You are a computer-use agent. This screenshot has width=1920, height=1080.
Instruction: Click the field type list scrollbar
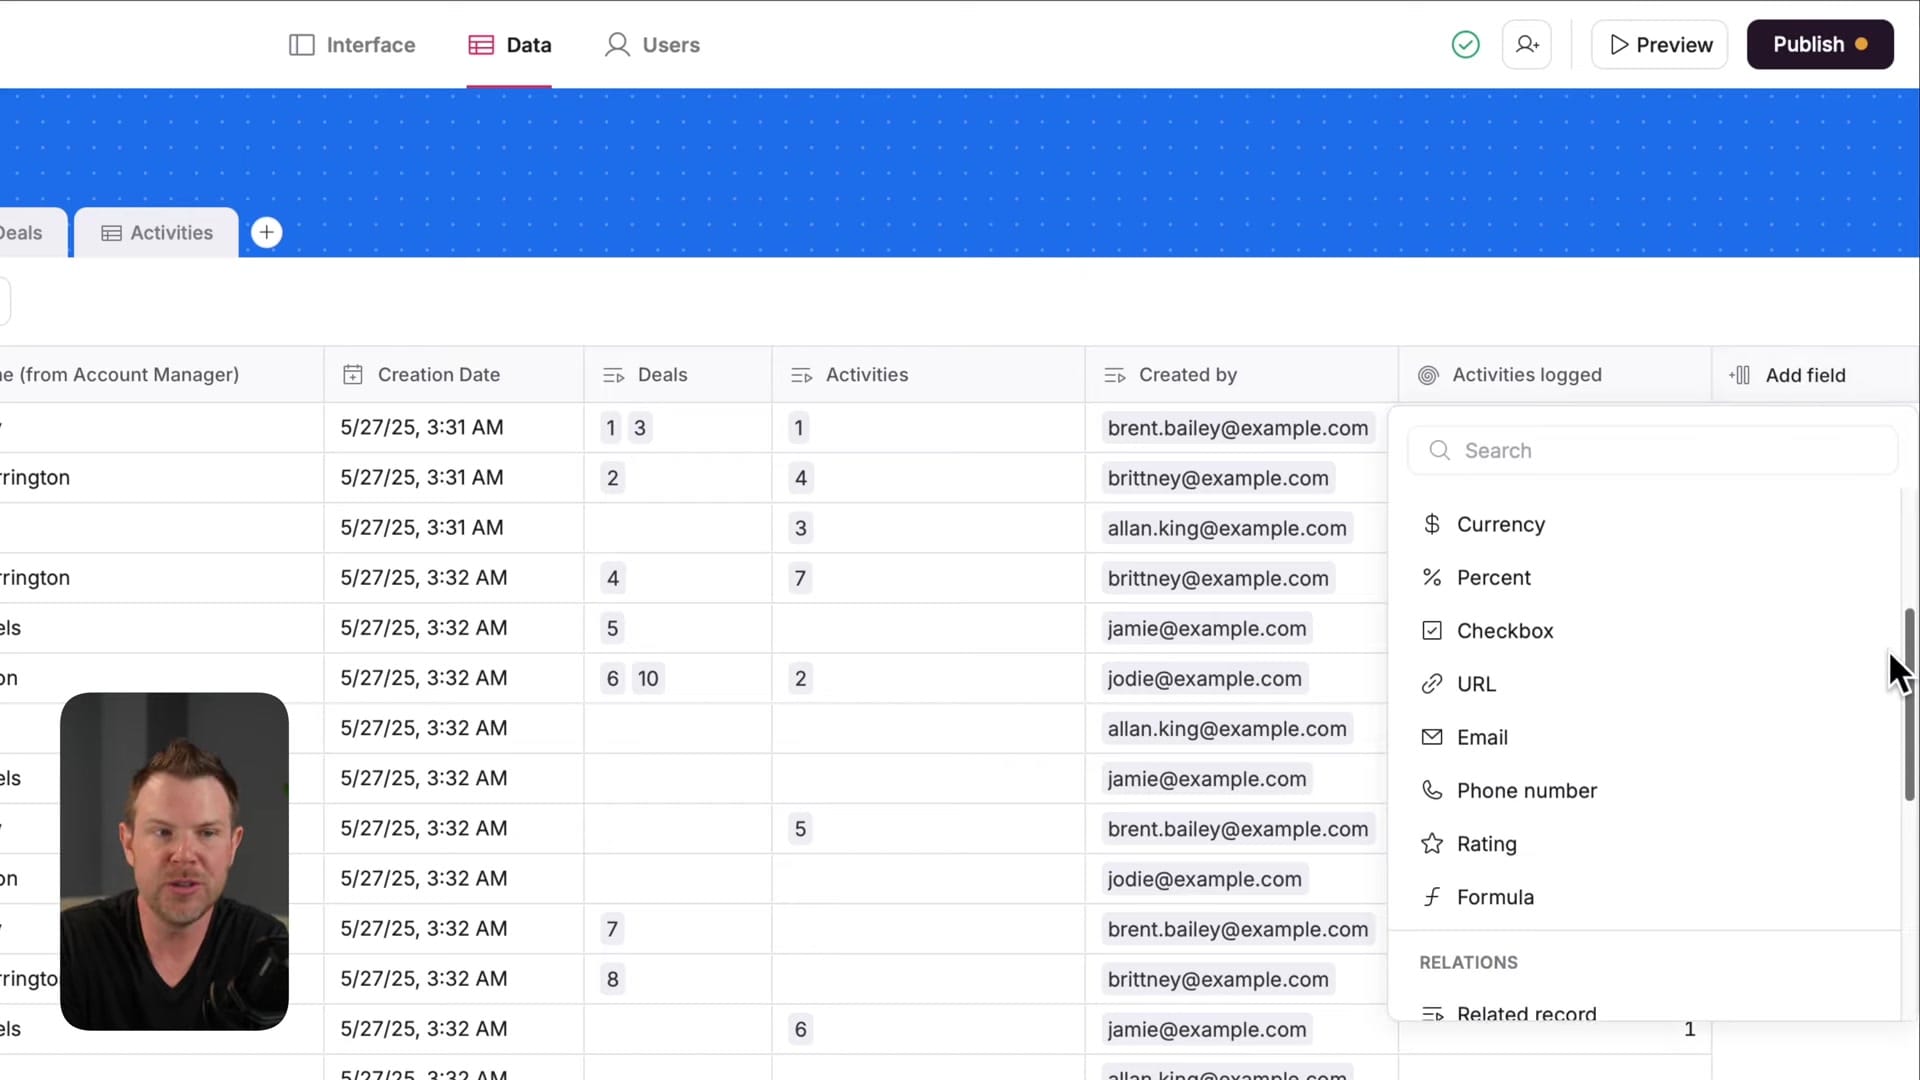coord(1909,704)
